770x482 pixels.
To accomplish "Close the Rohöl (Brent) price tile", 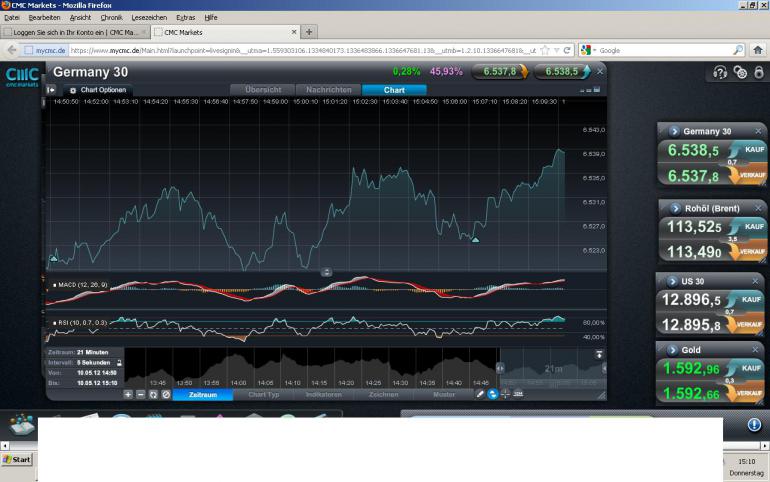I will (758, 208).
